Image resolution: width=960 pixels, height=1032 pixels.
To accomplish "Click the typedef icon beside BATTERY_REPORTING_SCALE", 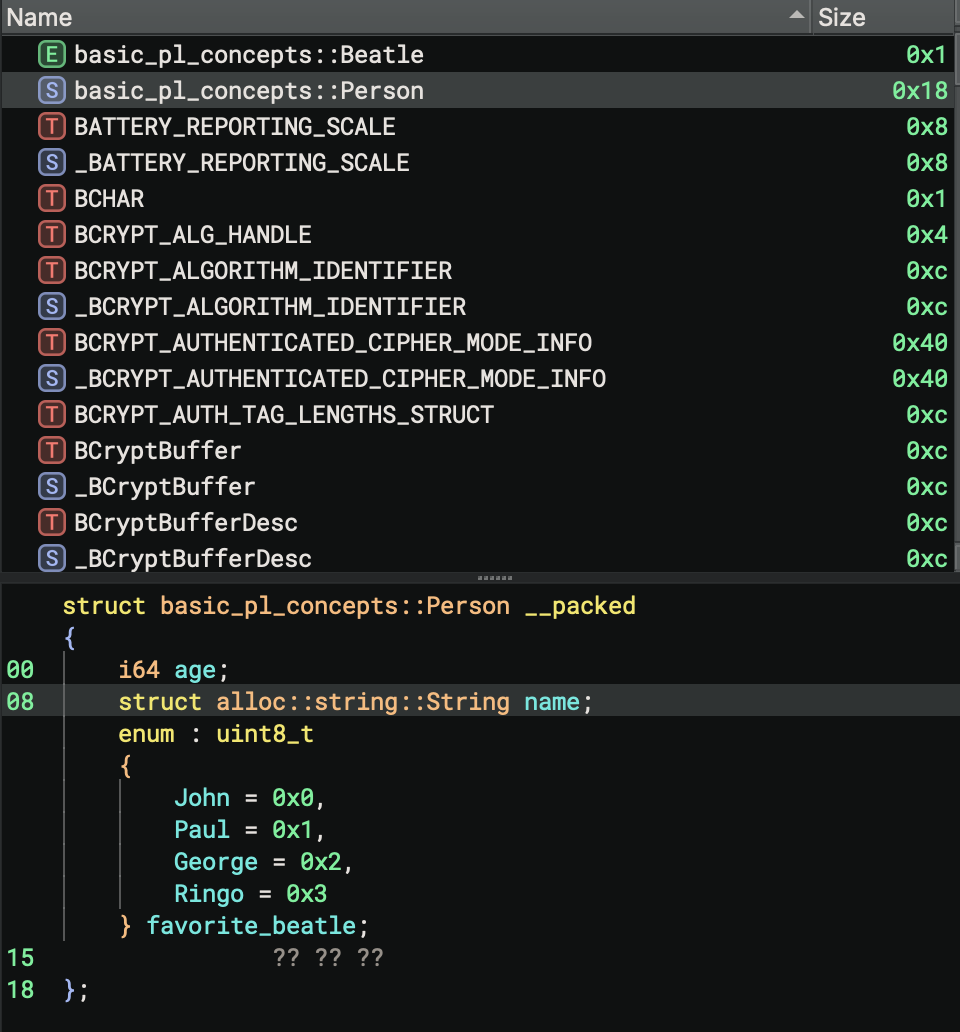I will coord(51,127).
